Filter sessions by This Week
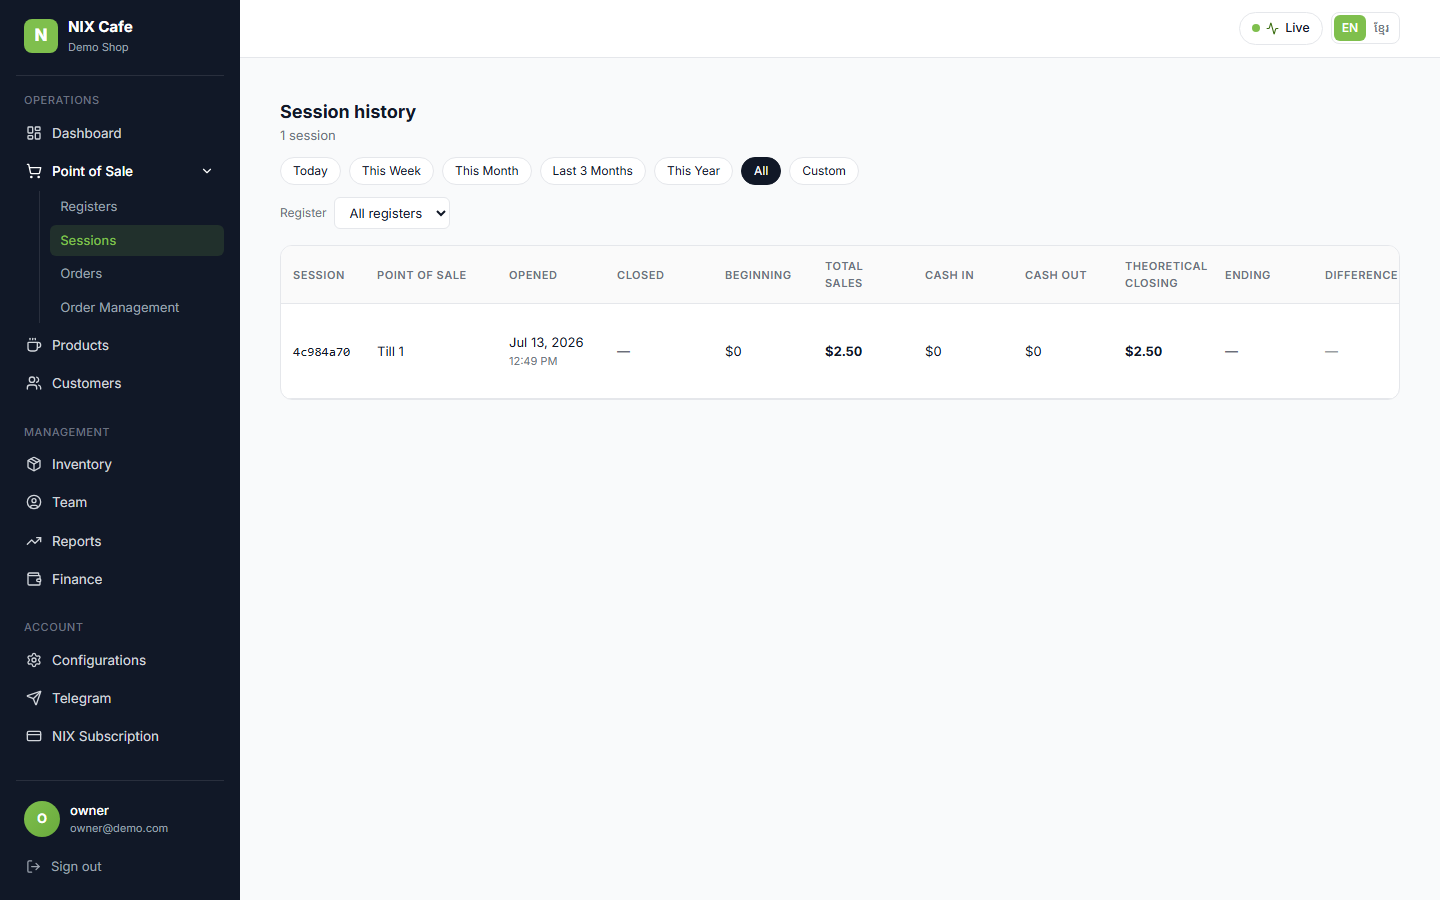This screenshot has width=1440, height=900. (x=391, y=171)
